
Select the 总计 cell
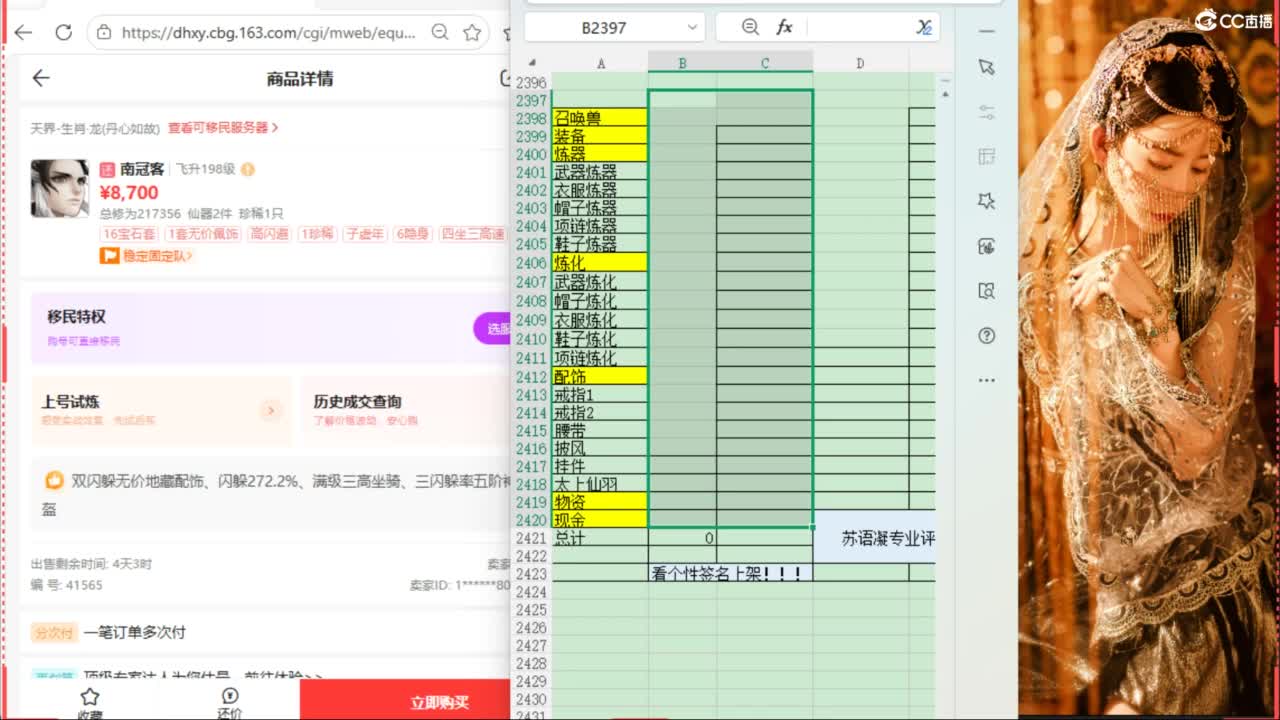(600, 539)
